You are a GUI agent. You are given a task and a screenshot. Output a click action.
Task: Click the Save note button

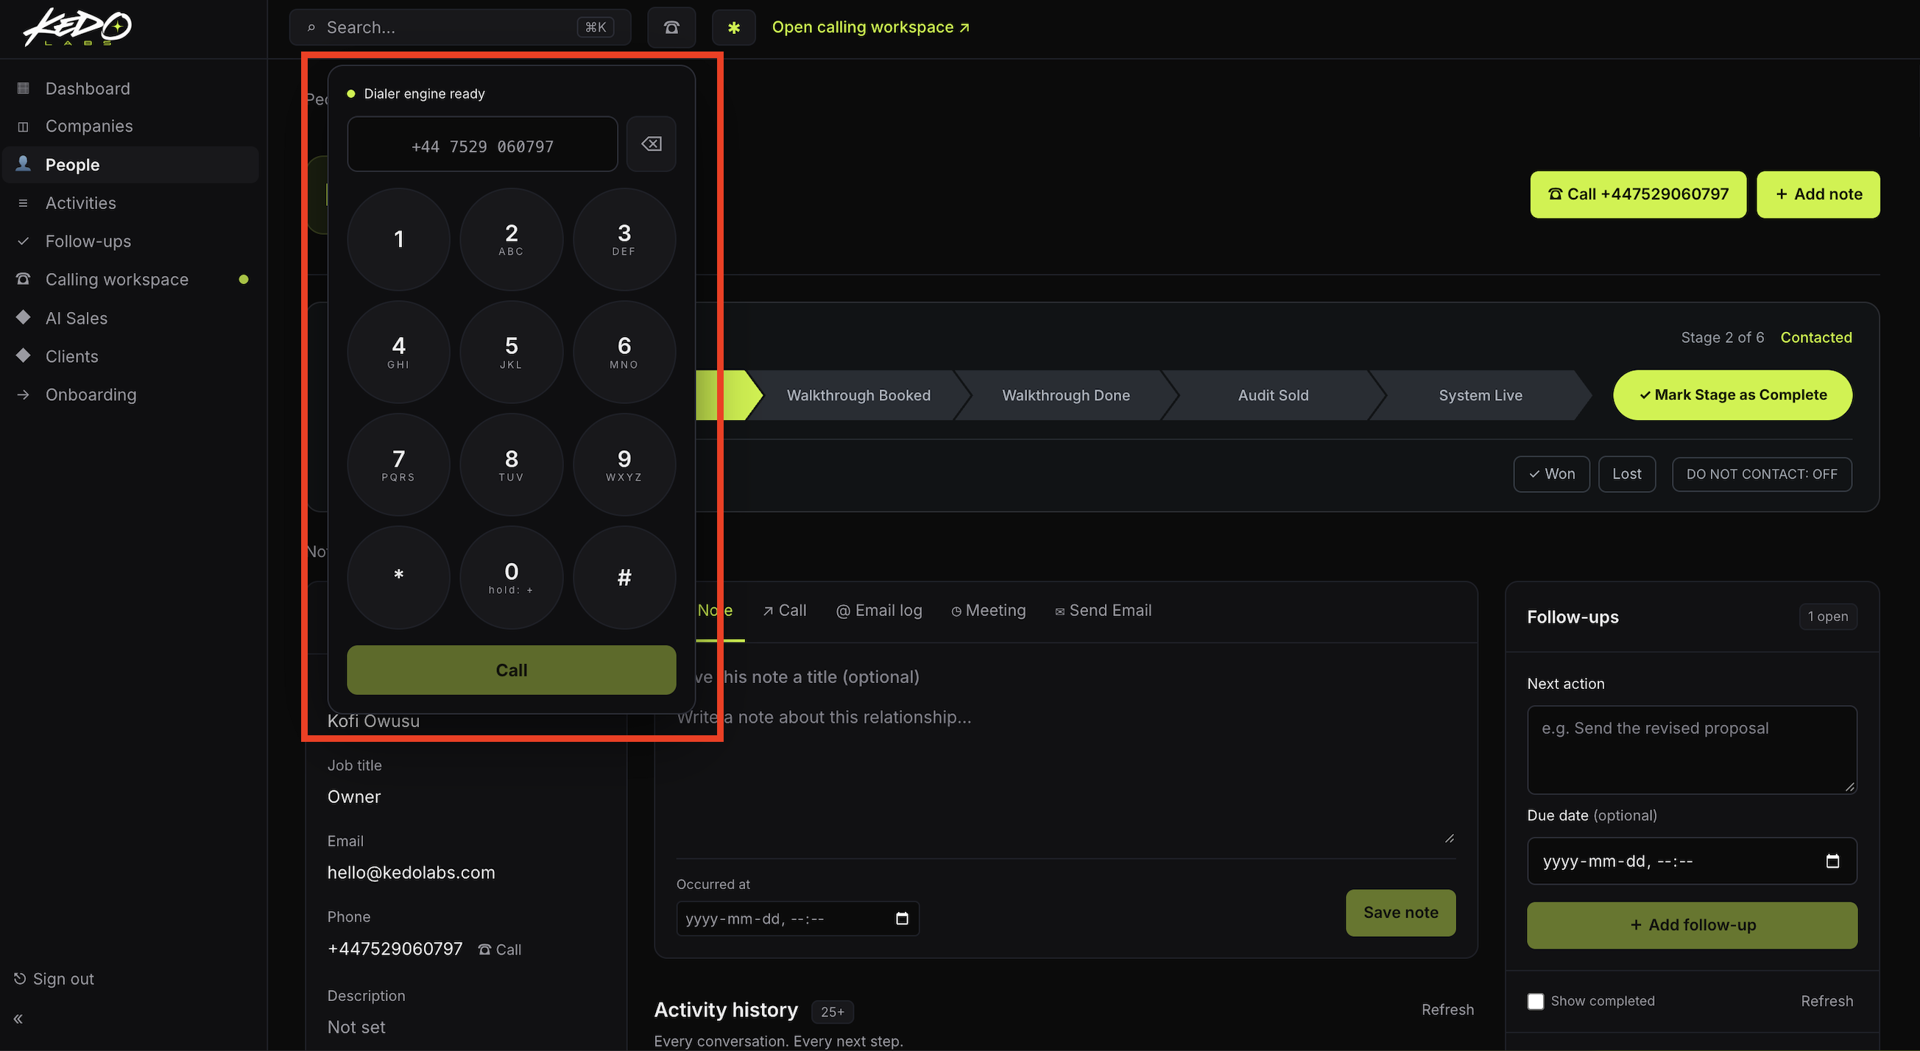[1400, 913]
